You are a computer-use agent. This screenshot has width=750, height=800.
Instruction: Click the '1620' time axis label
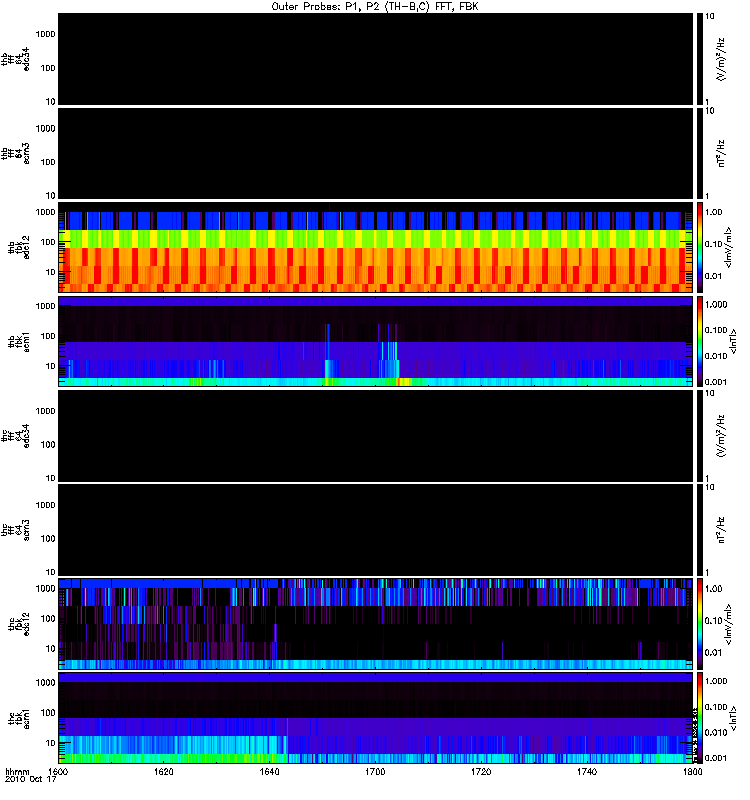(x=163, y=771)
